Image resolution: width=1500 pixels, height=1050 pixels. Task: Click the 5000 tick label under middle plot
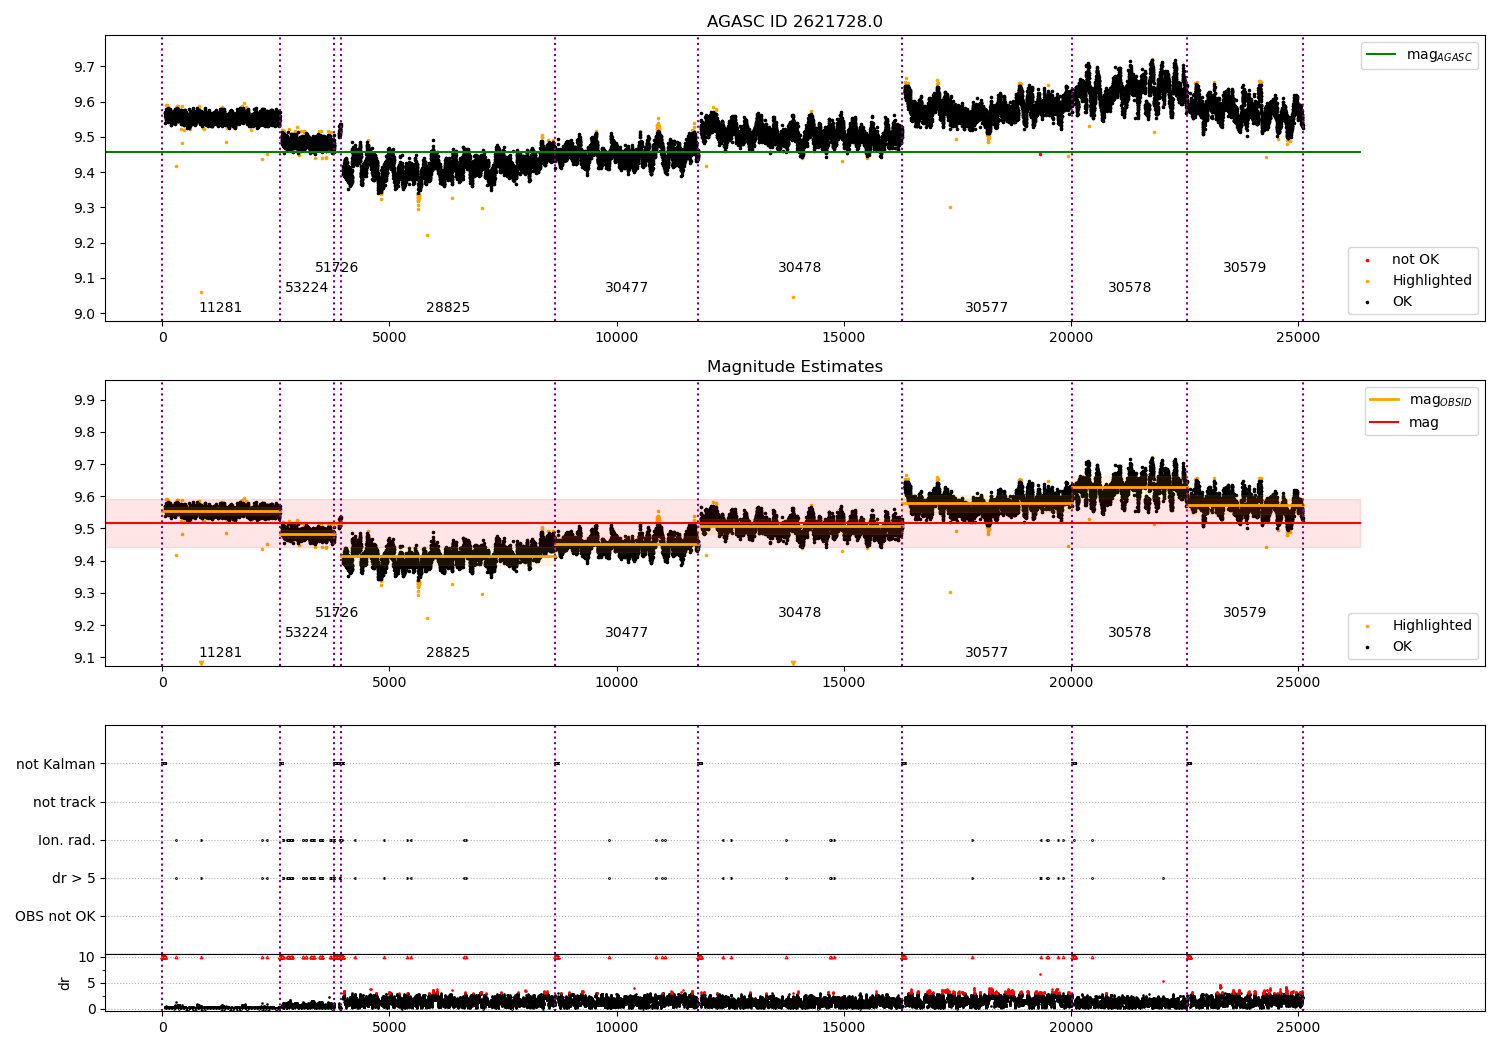(389, 683)
